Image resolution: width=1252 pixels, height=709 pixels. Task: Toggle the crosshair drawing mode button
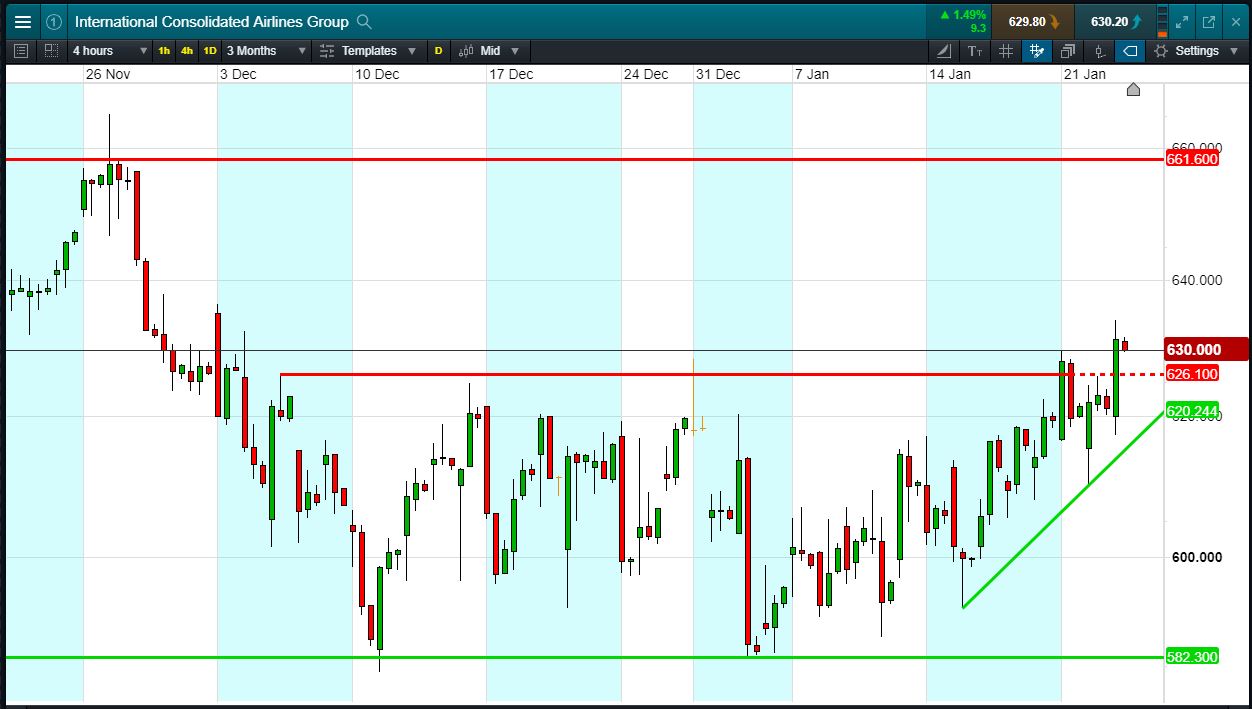pos(1036,51)
